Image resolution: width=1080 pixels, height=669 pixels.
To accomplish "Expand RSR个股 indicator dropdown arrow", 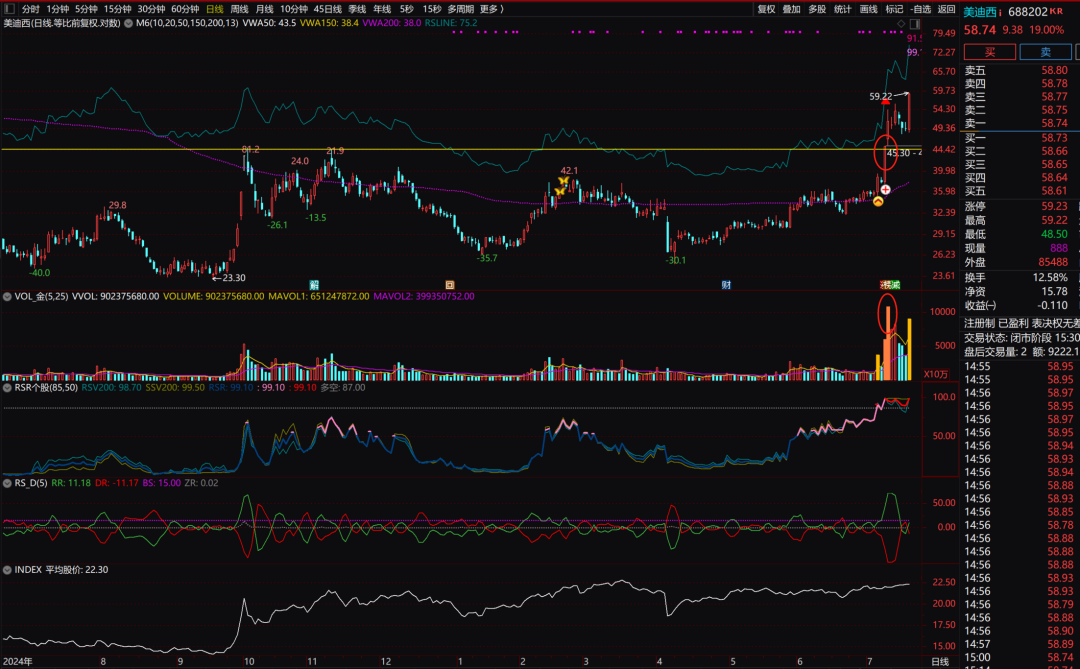I will coord(7,388).
